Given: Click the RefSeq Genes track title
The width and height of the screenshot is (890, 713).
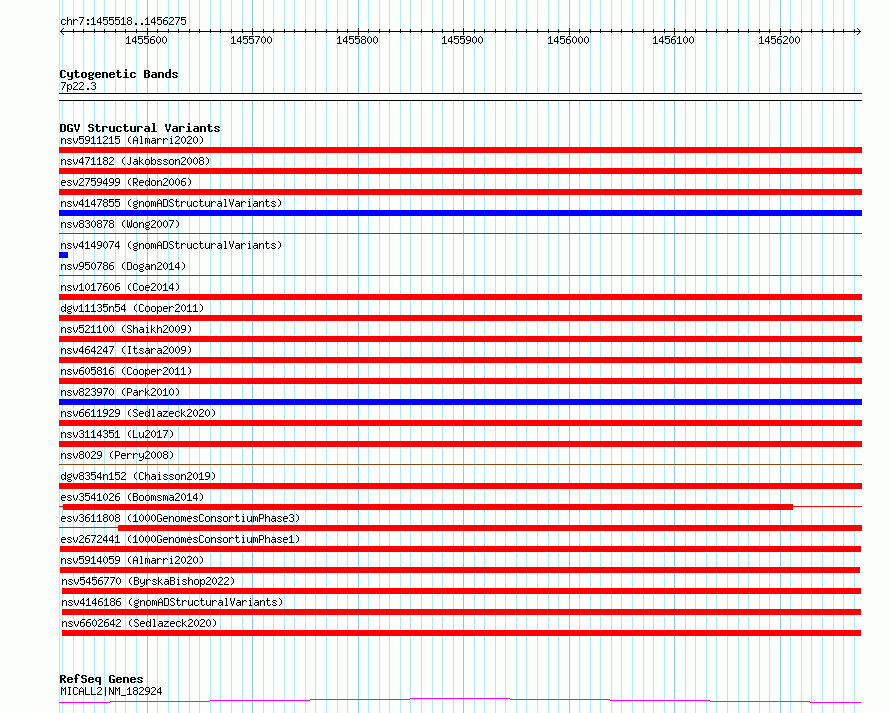Looking at the screenshot, I should [x=101, y=680].
